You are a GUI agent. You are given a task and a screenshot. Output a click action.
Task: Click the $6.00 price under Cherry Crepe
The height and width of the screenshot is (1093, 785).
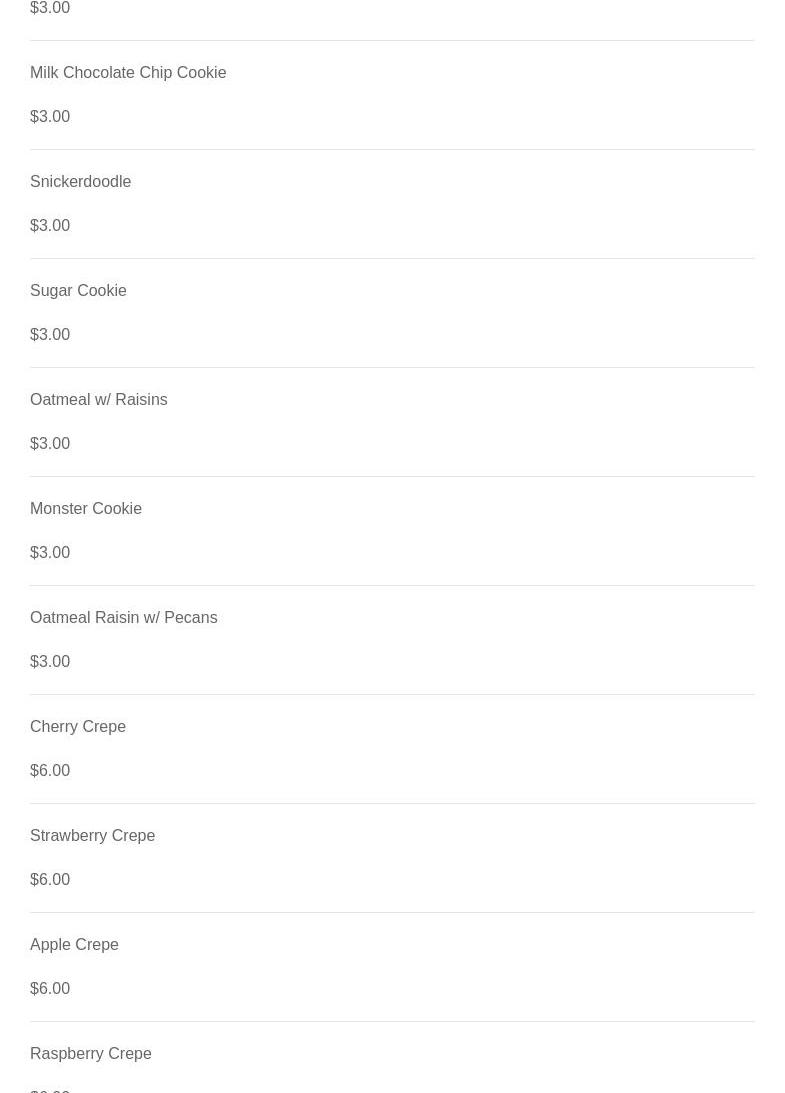tap(50, 771)
